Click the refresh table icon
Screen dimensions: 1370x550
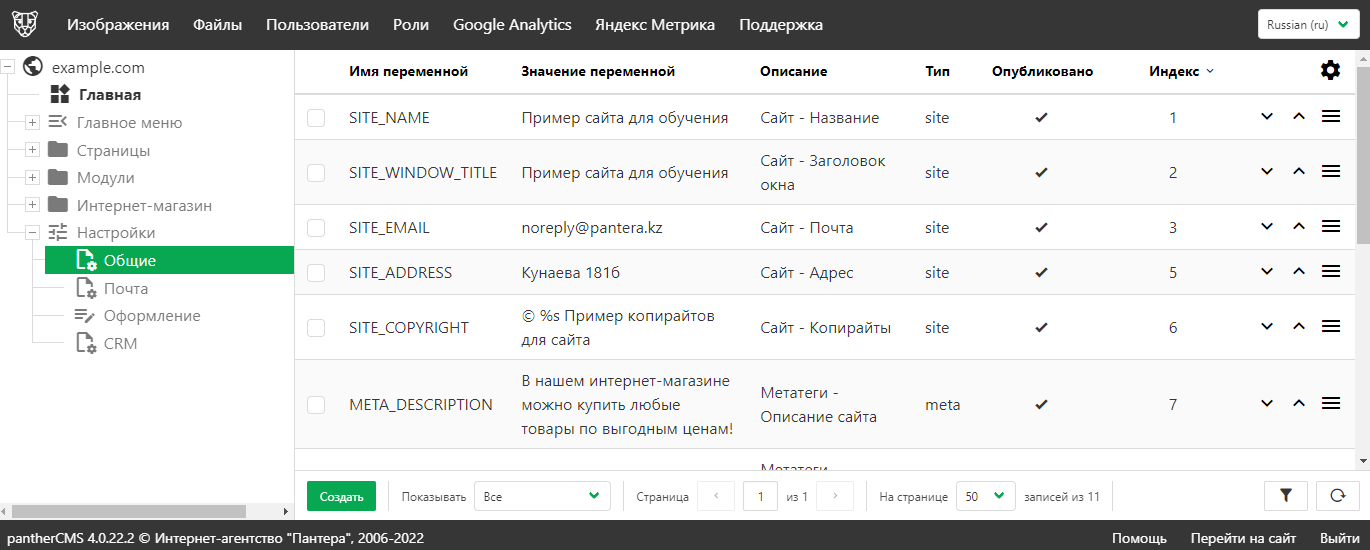(x=1337, y=496)
